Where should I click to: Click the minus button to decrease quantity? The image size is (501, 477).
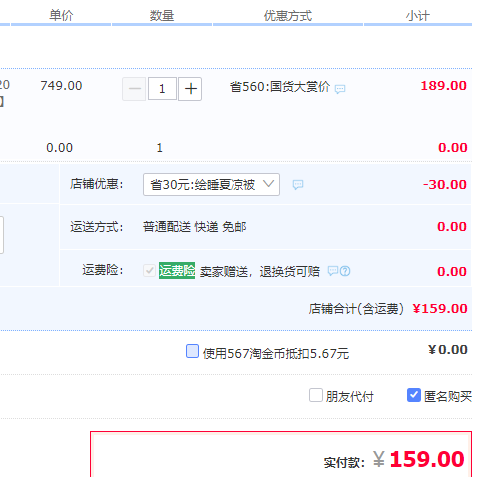[134, 89]
